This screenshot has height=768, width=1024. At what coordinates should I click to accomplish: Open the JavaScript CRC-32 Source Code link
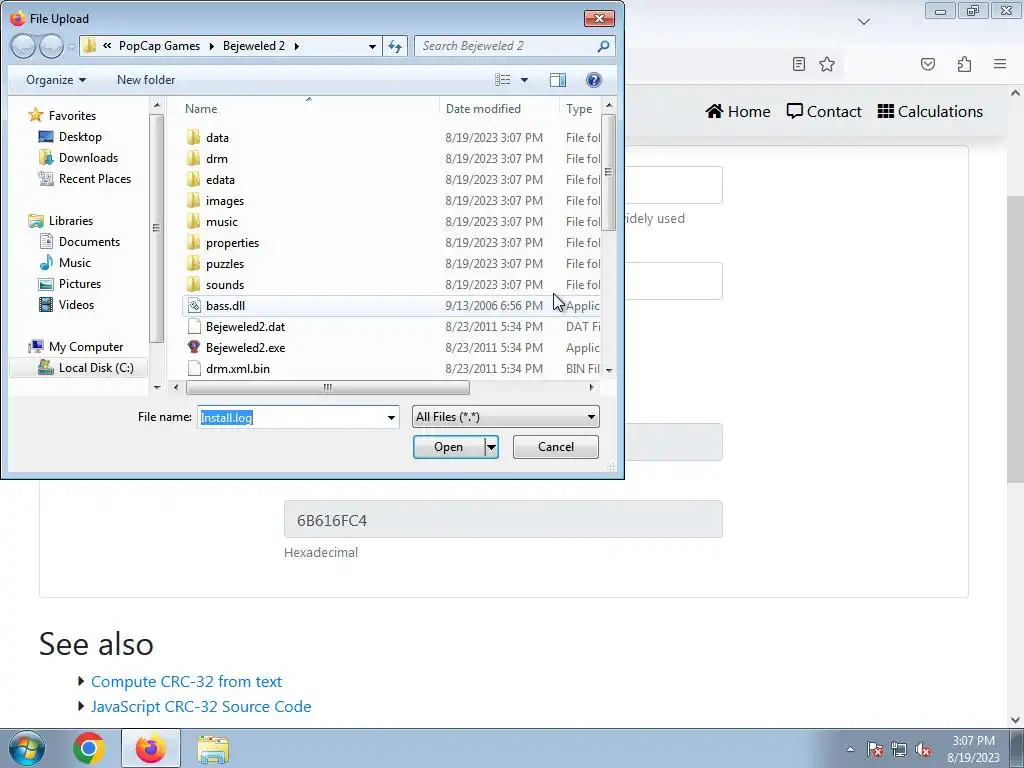coord(201,707)
